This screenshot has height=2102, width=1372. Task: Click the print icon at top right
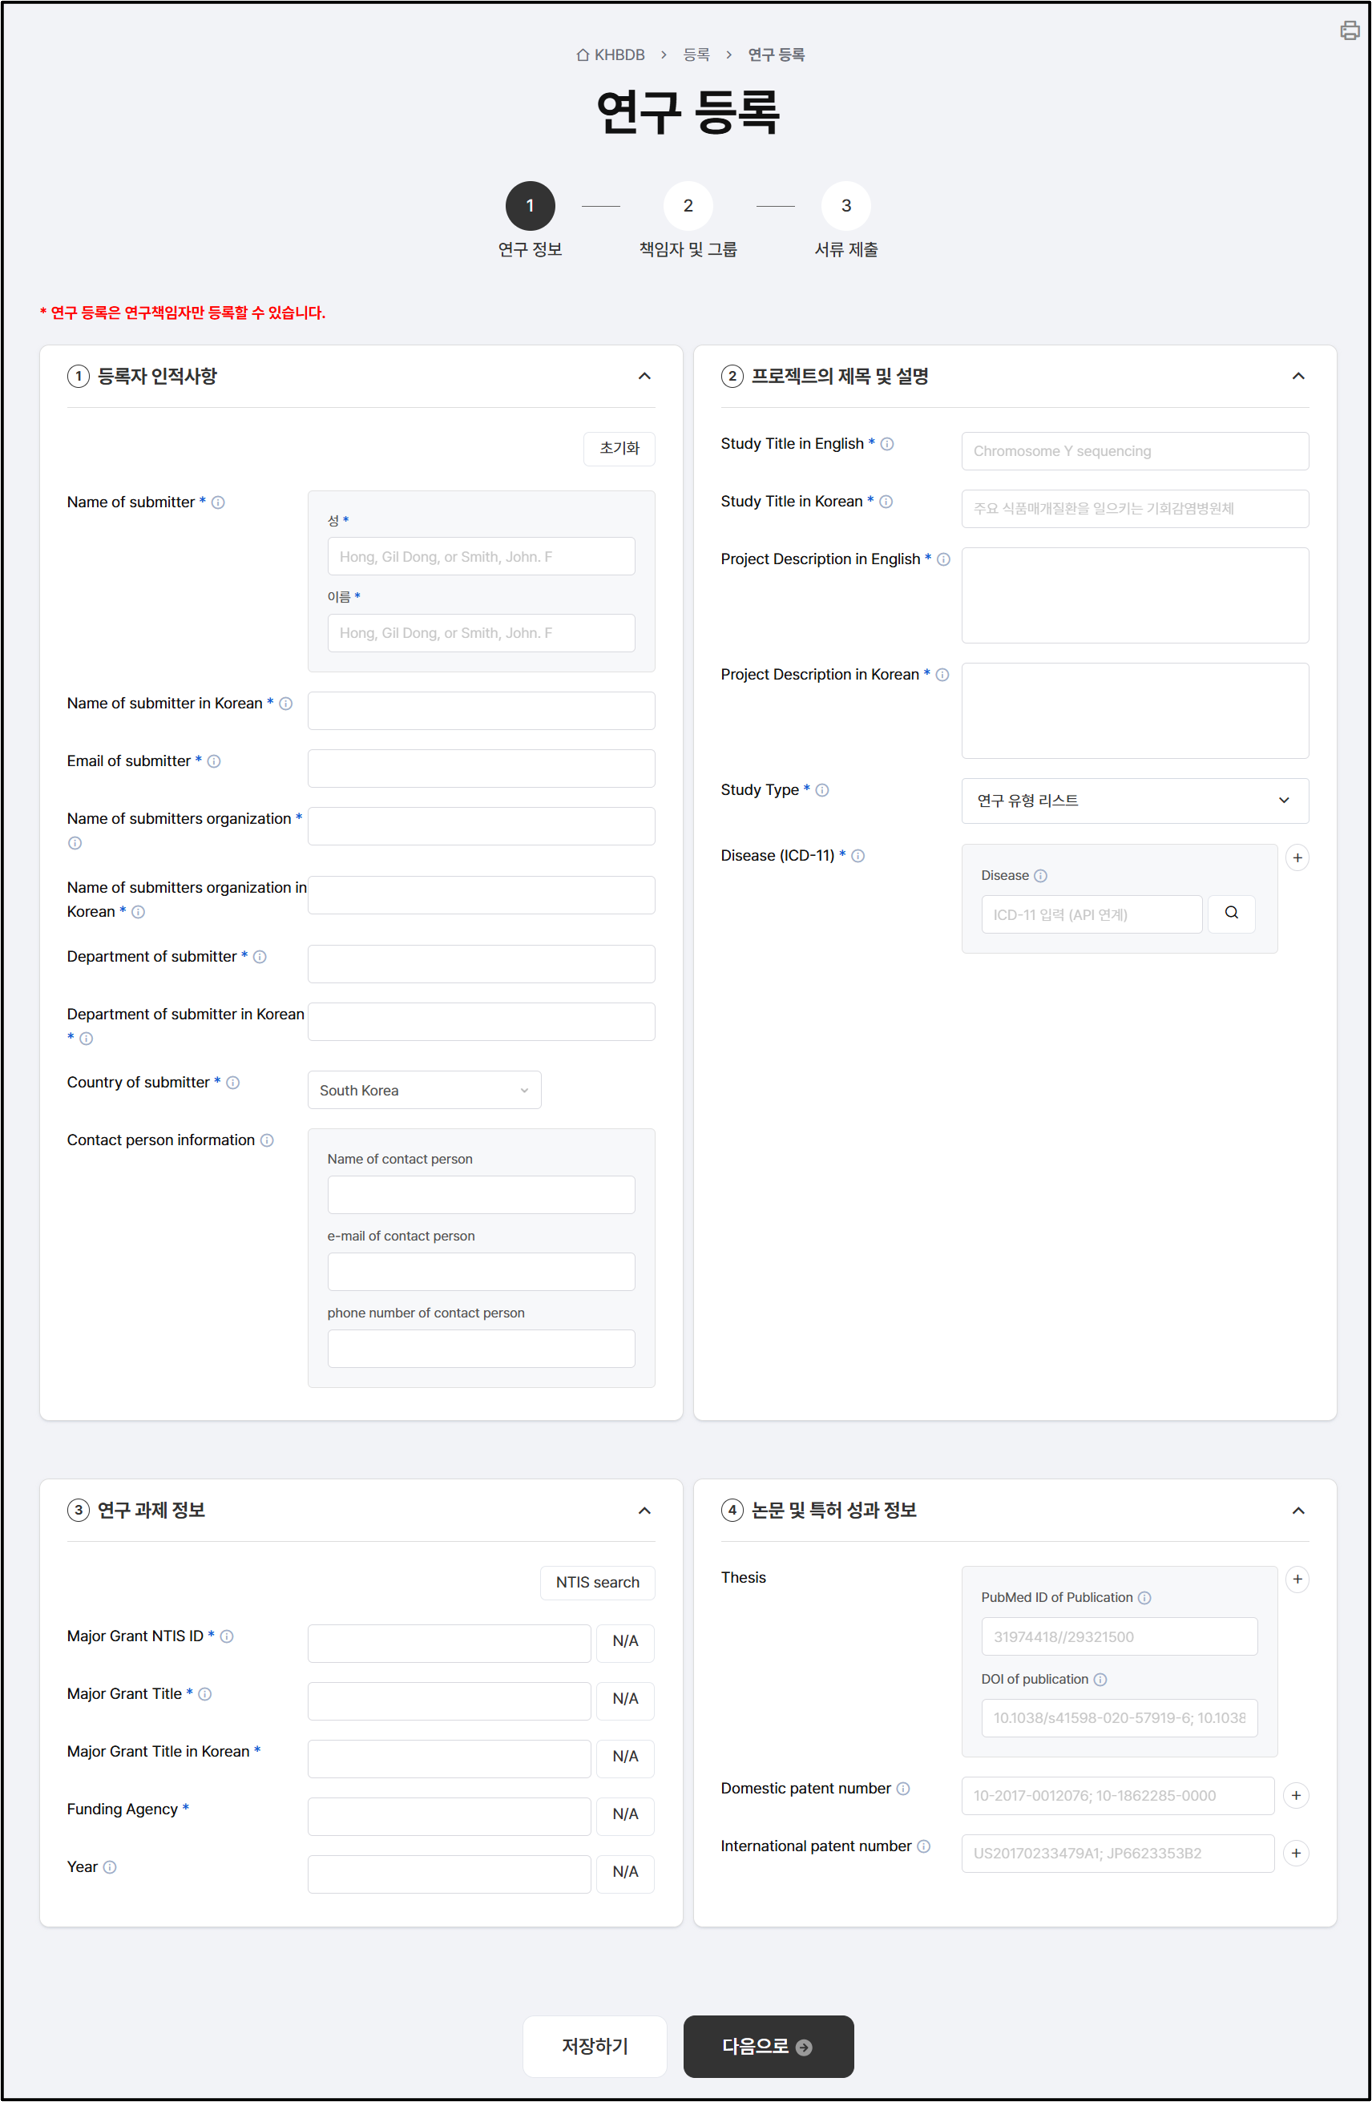tap(1349, 31)
